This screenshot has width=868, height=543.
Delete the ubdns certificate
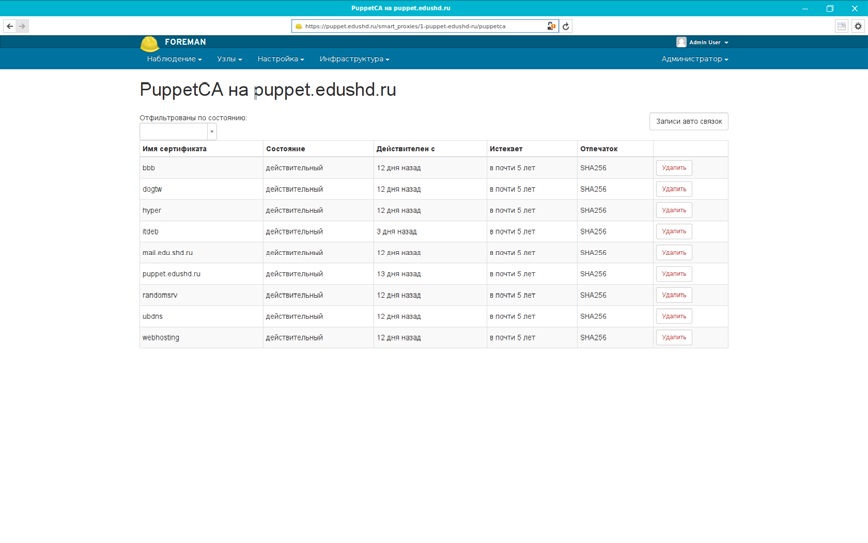pyautogui.click(x=674, y=316)
